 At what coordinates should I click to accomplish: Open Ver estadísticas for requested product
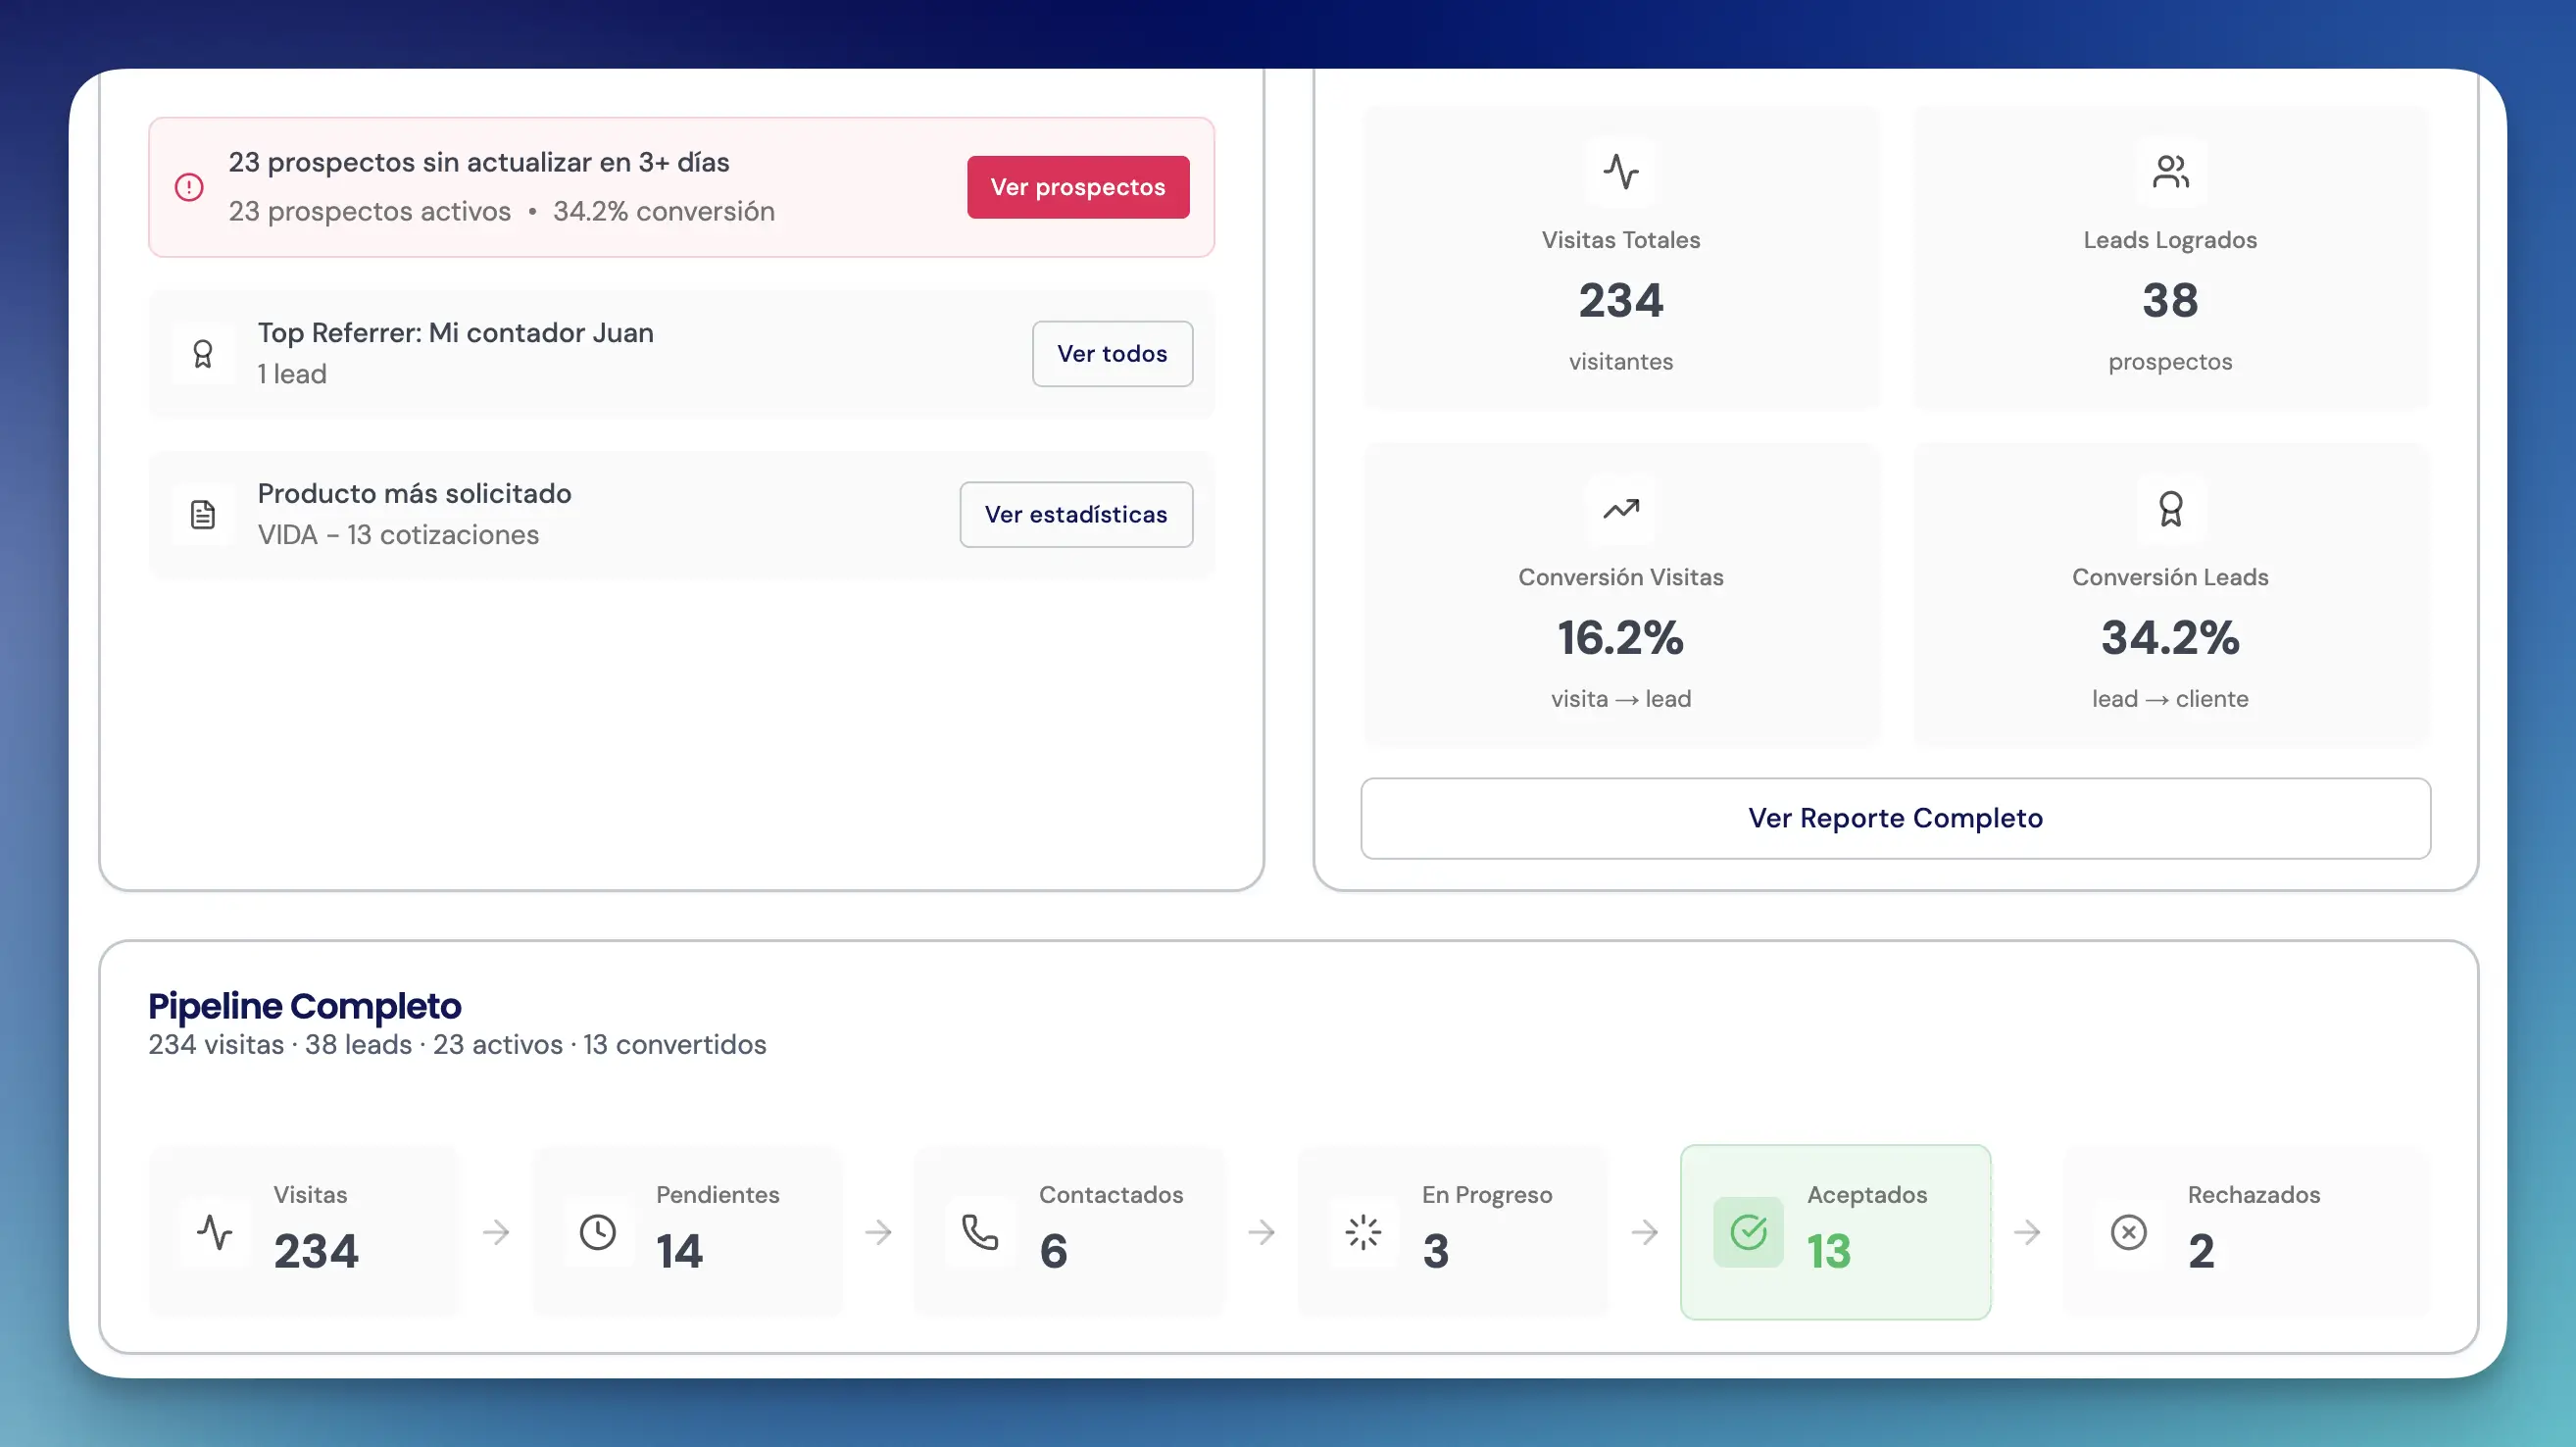pyautogui.click(x=1076, y=515)
